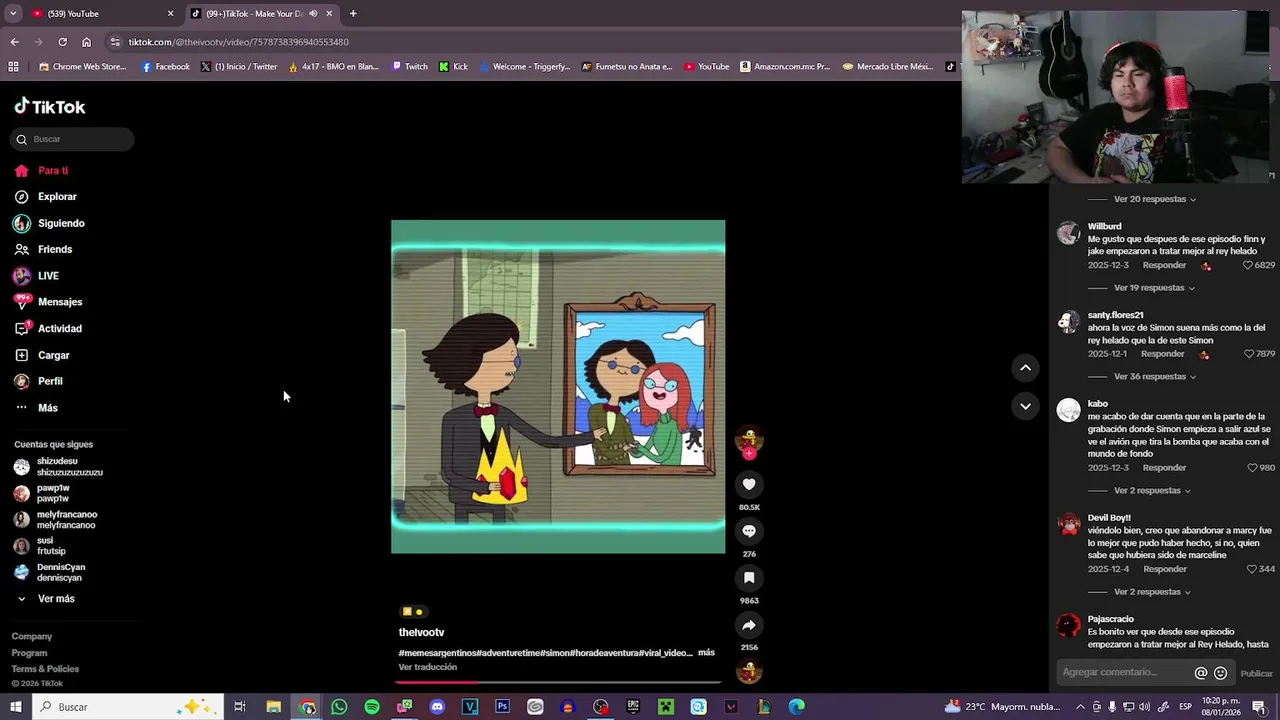Open Kick bookmark
This screenshot has width=1280, height=720.
coord(453,67)
